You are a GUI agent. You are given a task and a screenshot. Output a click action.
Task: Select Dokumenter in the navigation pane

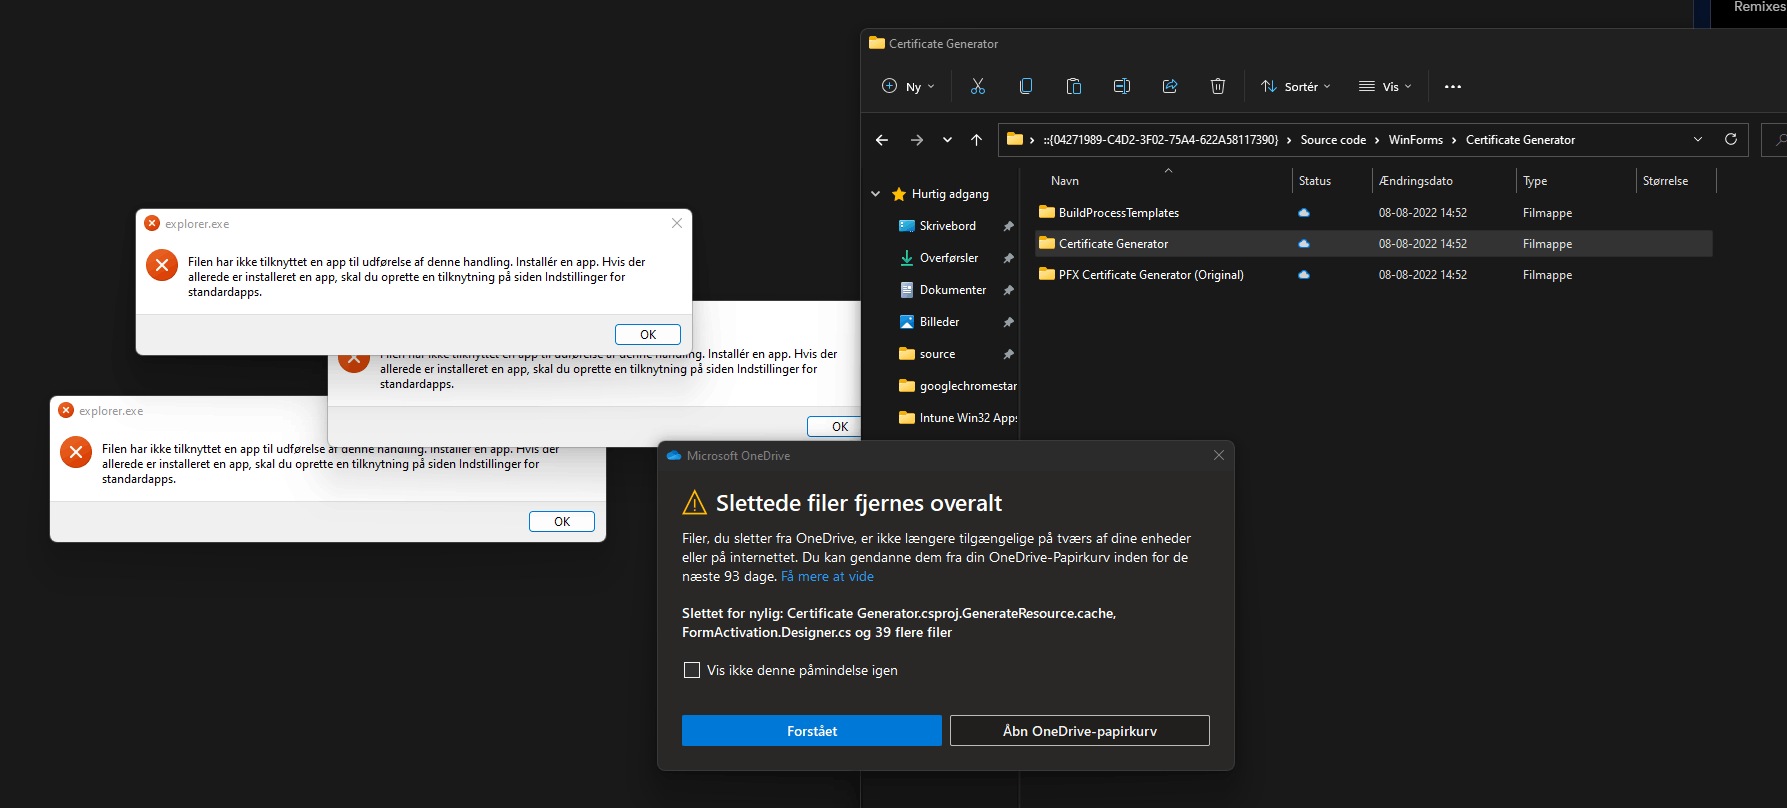coord(953,290)
